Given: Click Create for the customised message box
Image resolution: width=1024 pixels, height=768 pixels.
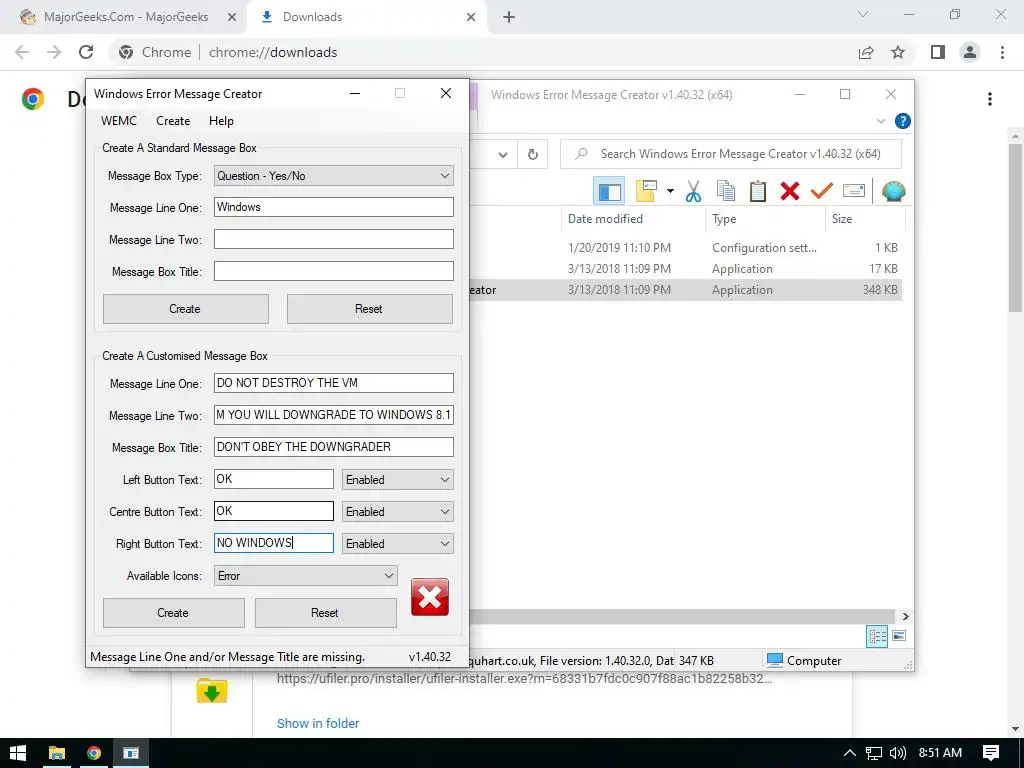Looking at the screenshot, I should click(173, 613).
